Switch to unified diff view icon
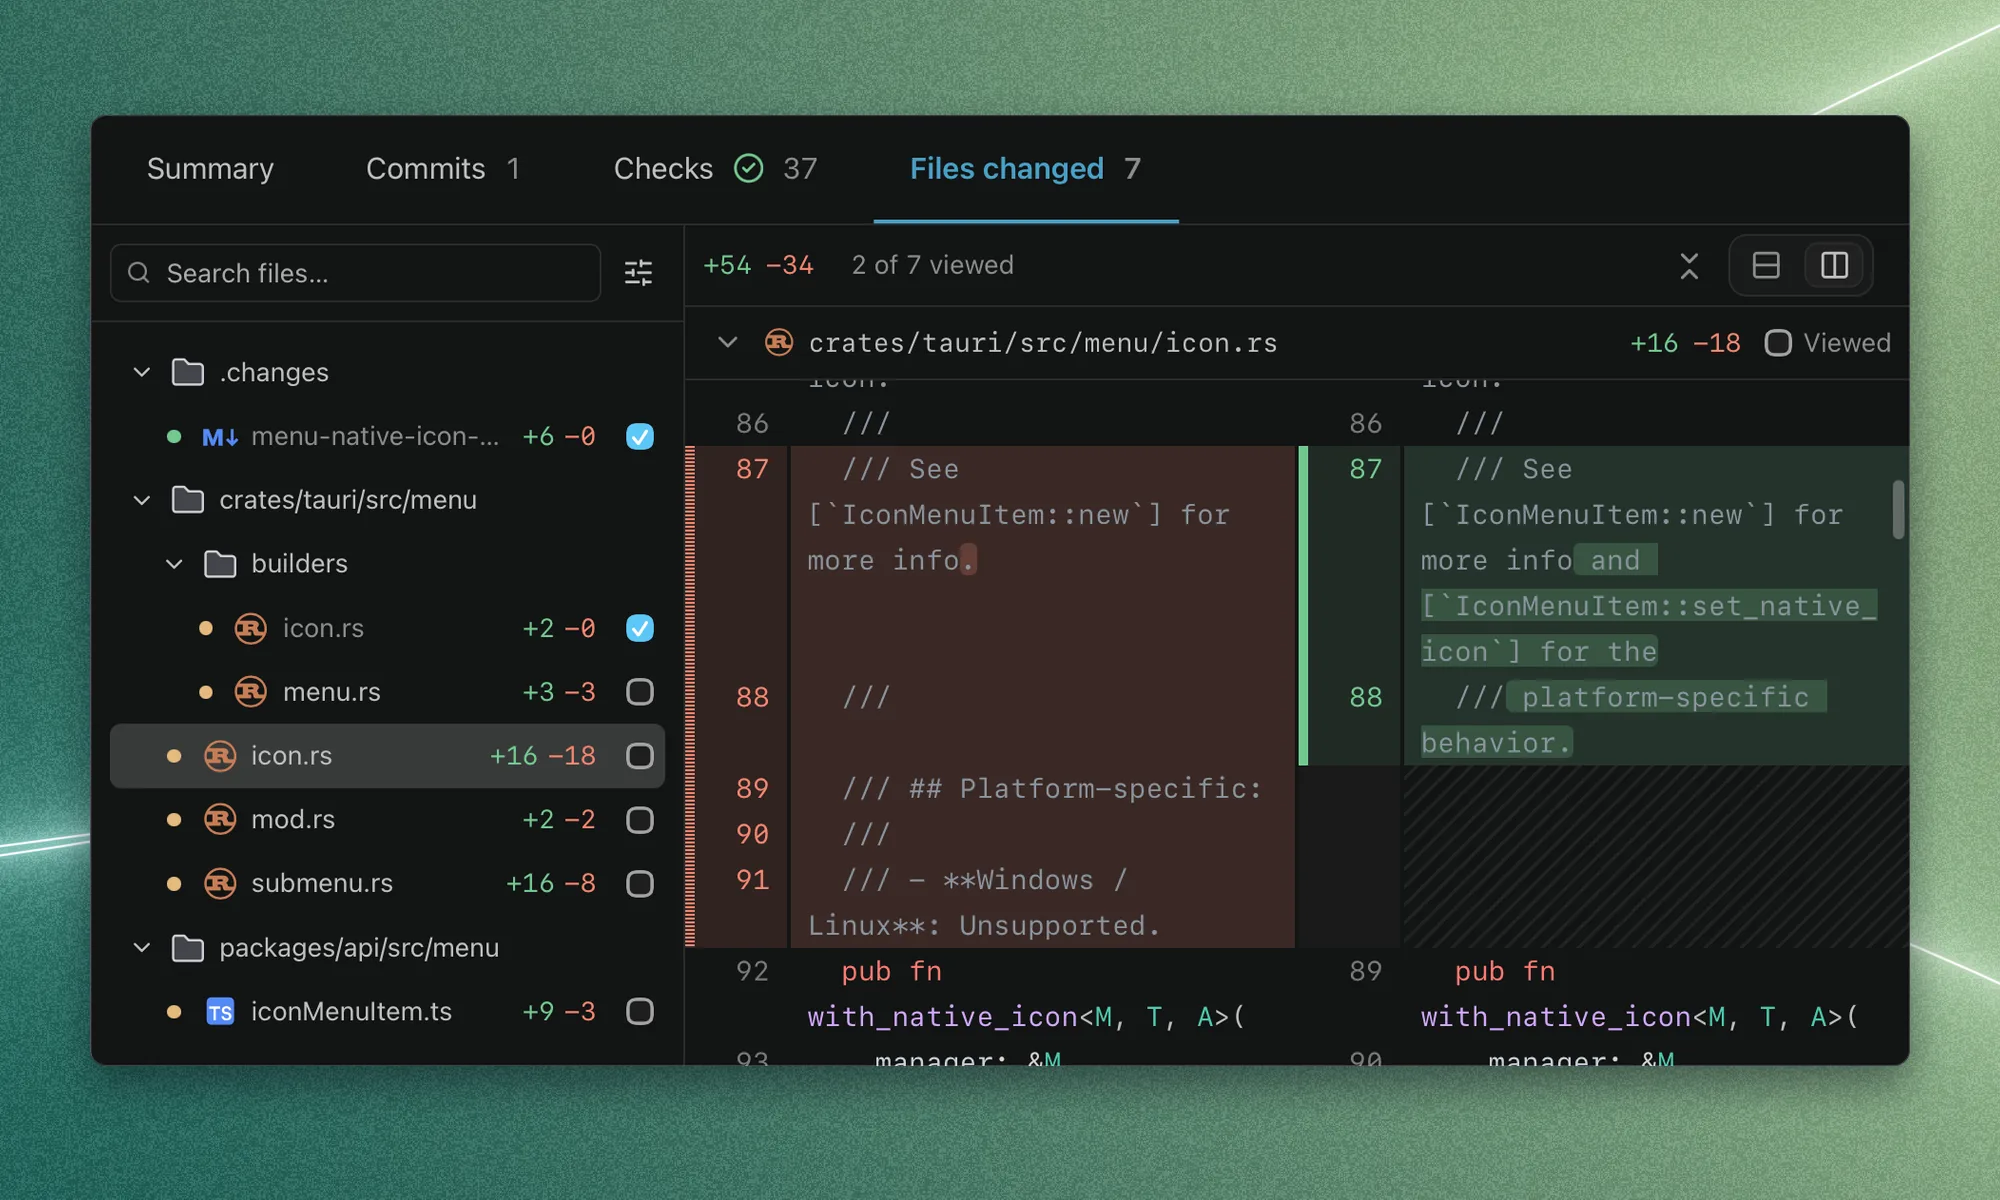Image resolution: width=2000 pixels, height=1200 pixels. (x=1766, y=266)
